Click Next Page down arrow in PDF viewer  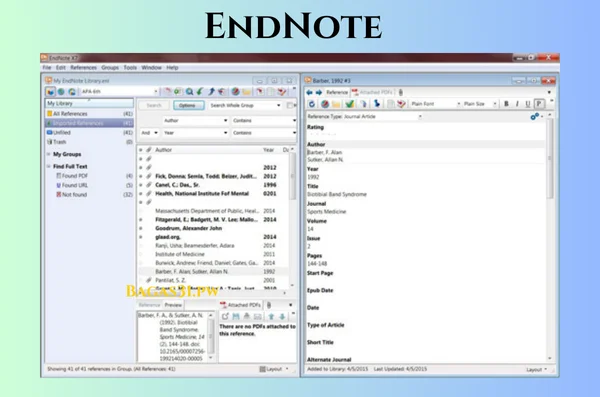(282, 316)
